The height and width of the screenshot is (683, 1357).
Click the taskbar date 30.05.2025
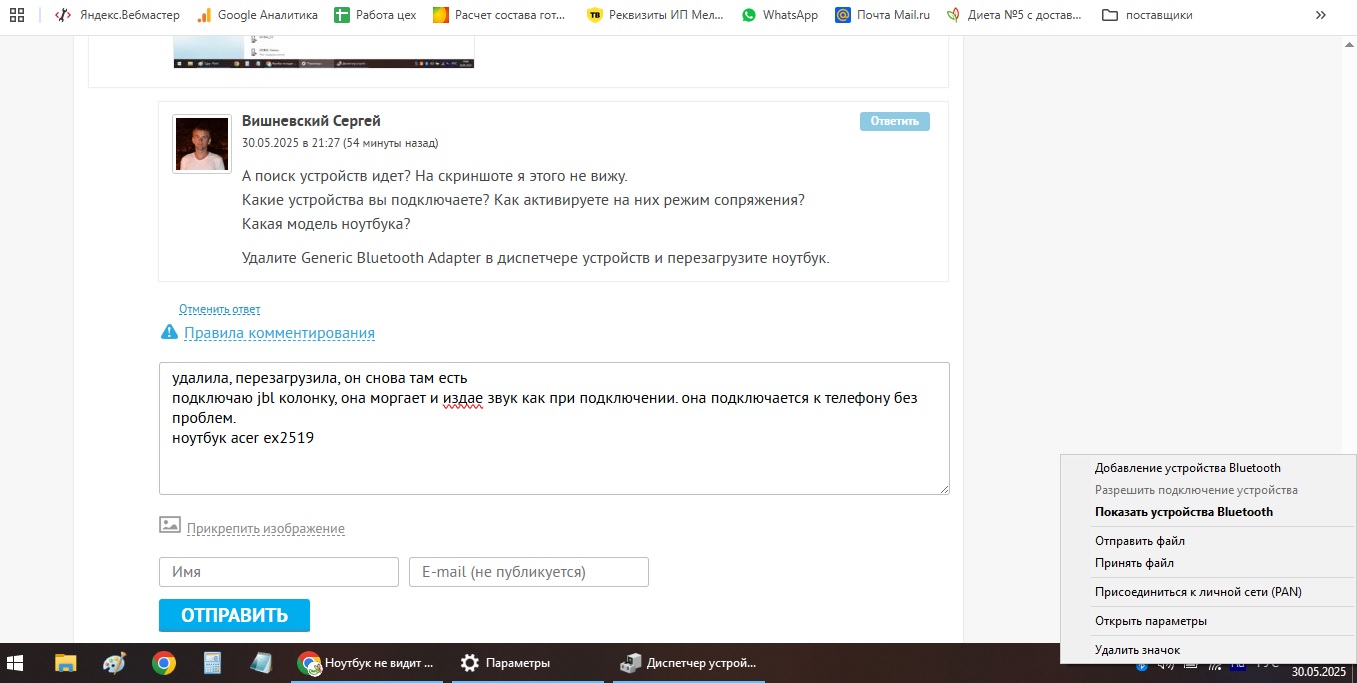[x=1319, y=672]
